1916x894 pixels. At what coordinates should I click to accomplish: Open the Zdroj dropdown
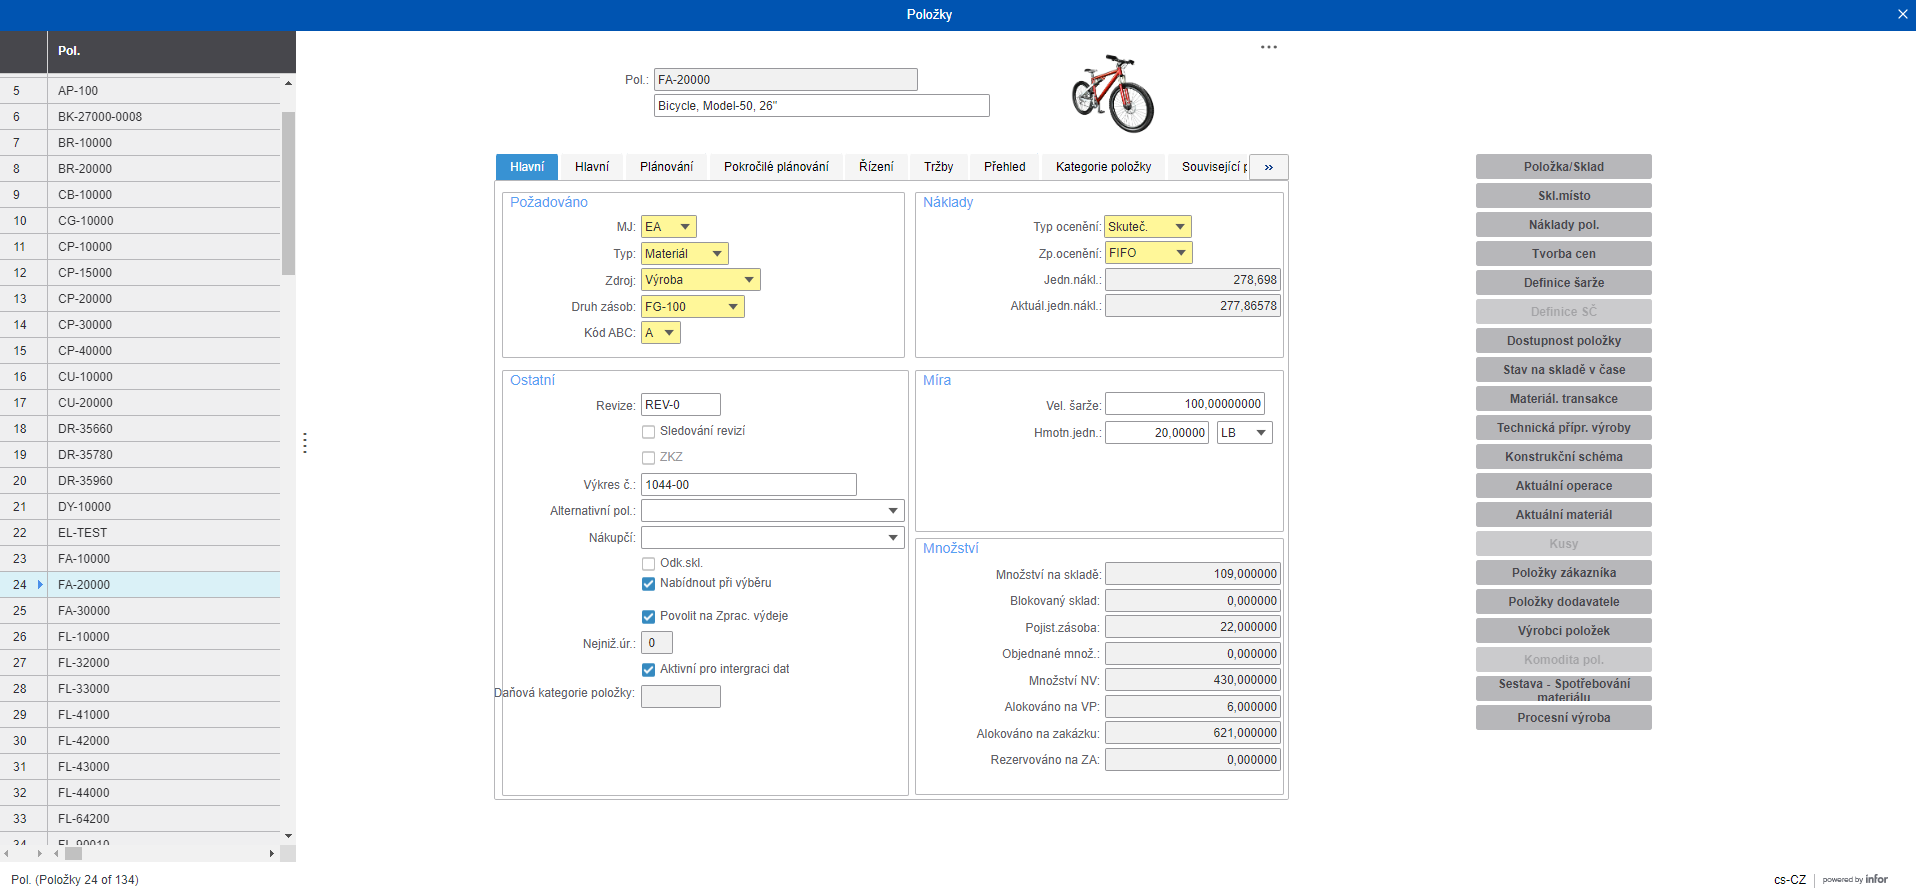pyautogui.click(x=749, y=280)
